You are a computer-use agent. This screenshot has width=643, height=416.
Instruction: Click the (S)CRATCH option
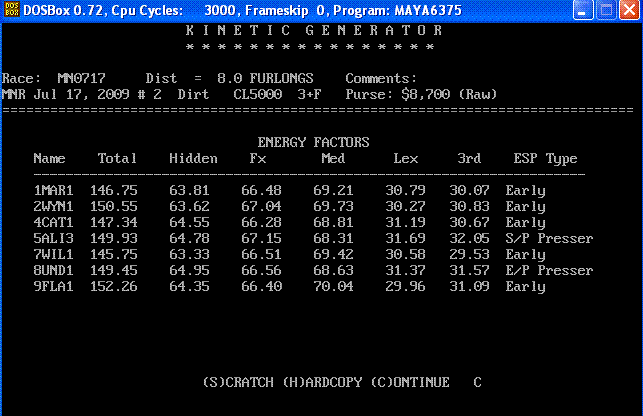pyautogui.click(x=238, y=382)
